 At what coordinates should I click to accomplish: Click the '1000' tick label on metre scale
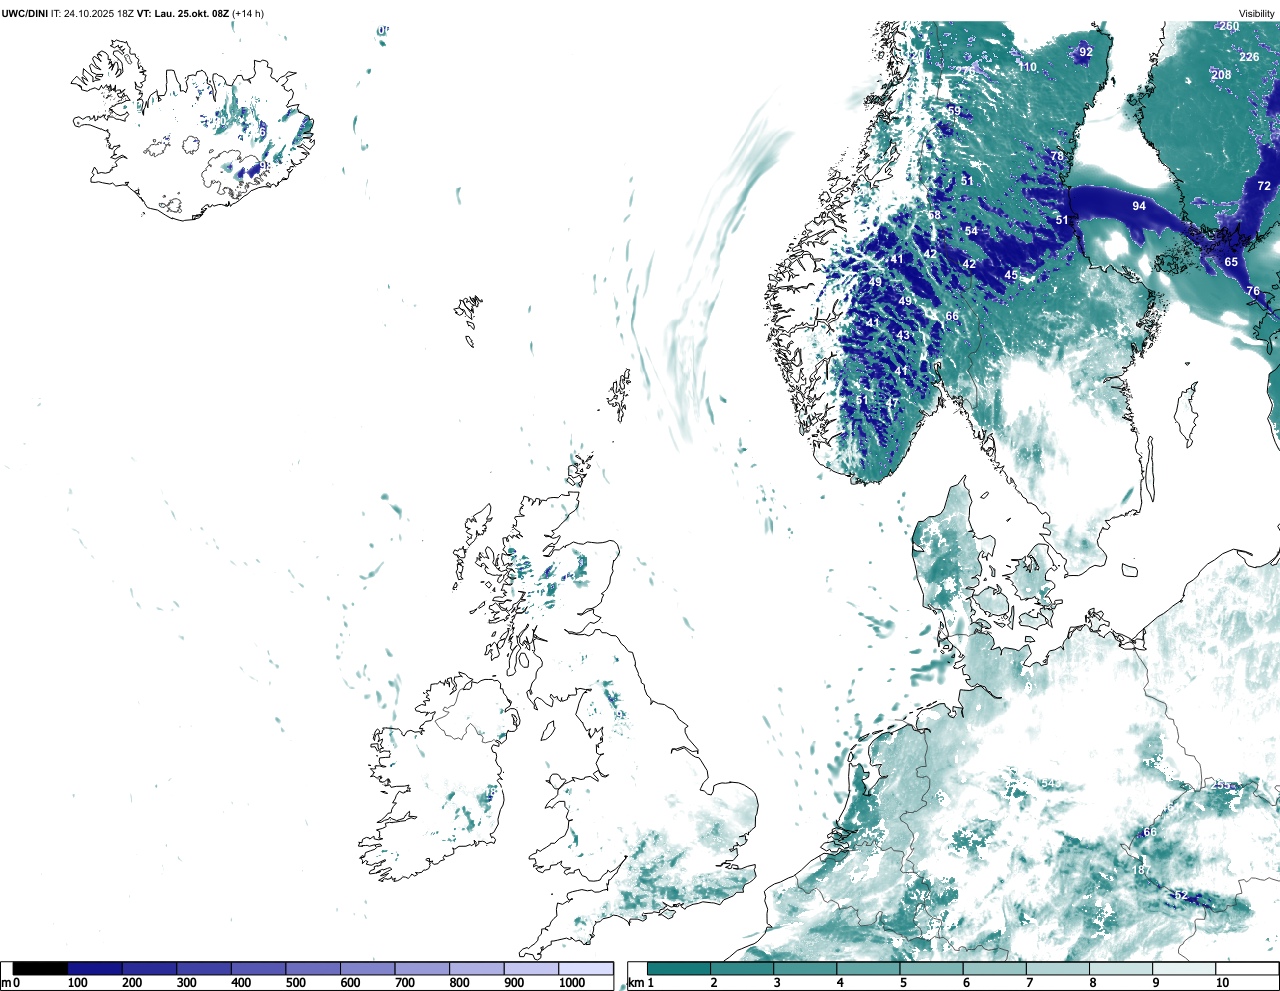[x=572, y=983]
